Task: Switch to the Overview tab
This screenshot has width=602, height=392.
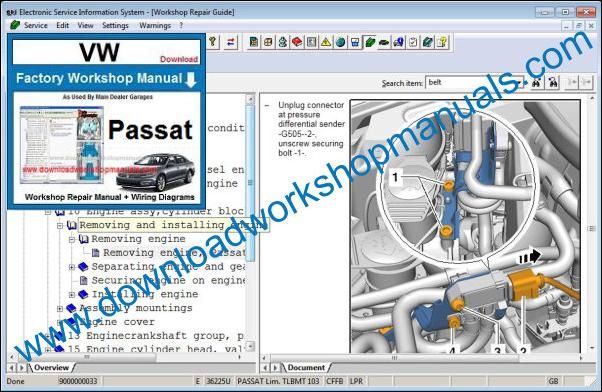Action: pyautogui.click(x=51, y=367)
